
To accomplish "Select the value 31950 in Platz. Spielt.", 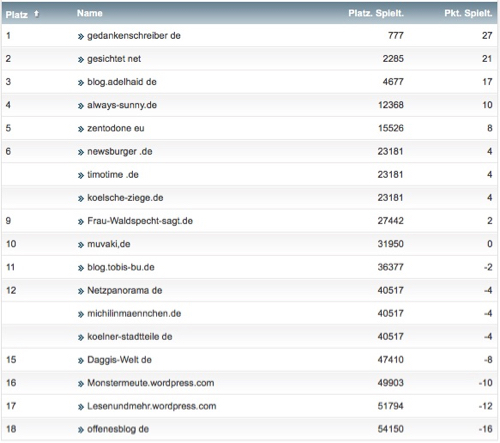I will (x=391, y=244).
